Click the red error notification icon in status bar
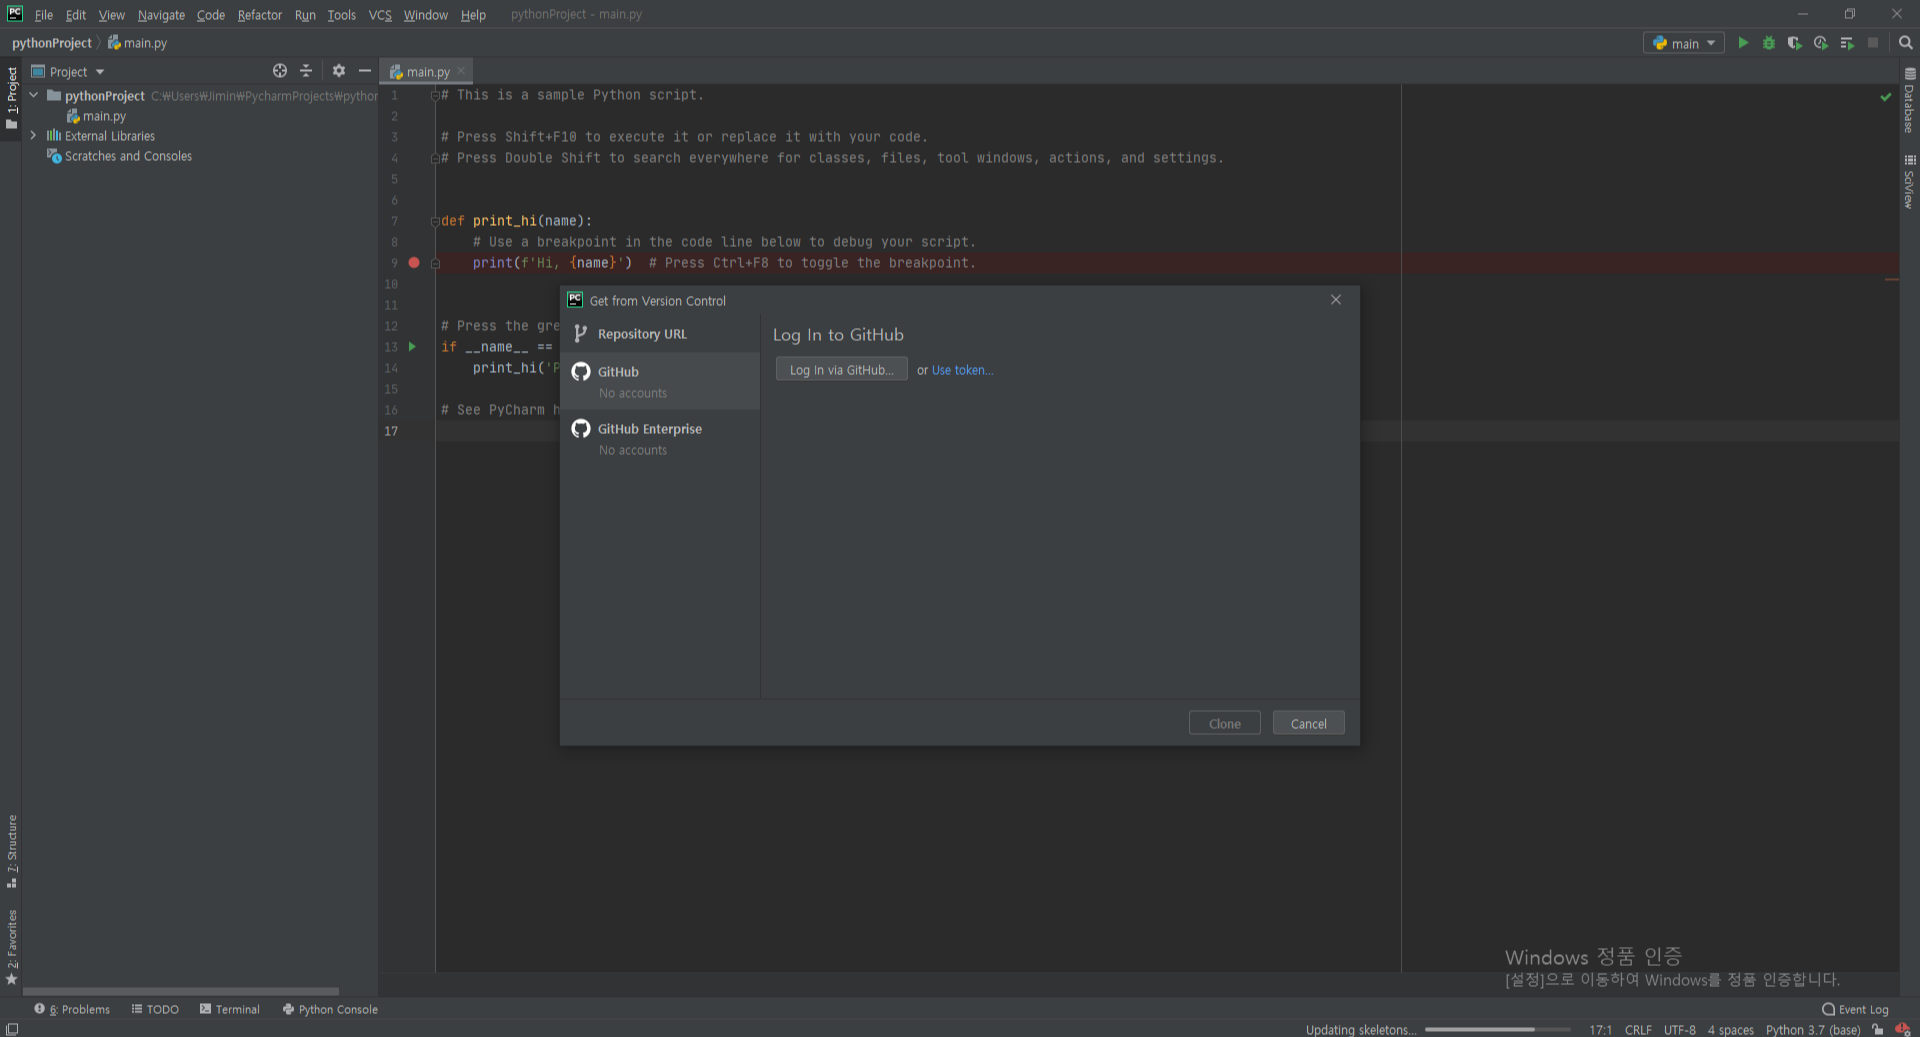 [1902, 1029]
